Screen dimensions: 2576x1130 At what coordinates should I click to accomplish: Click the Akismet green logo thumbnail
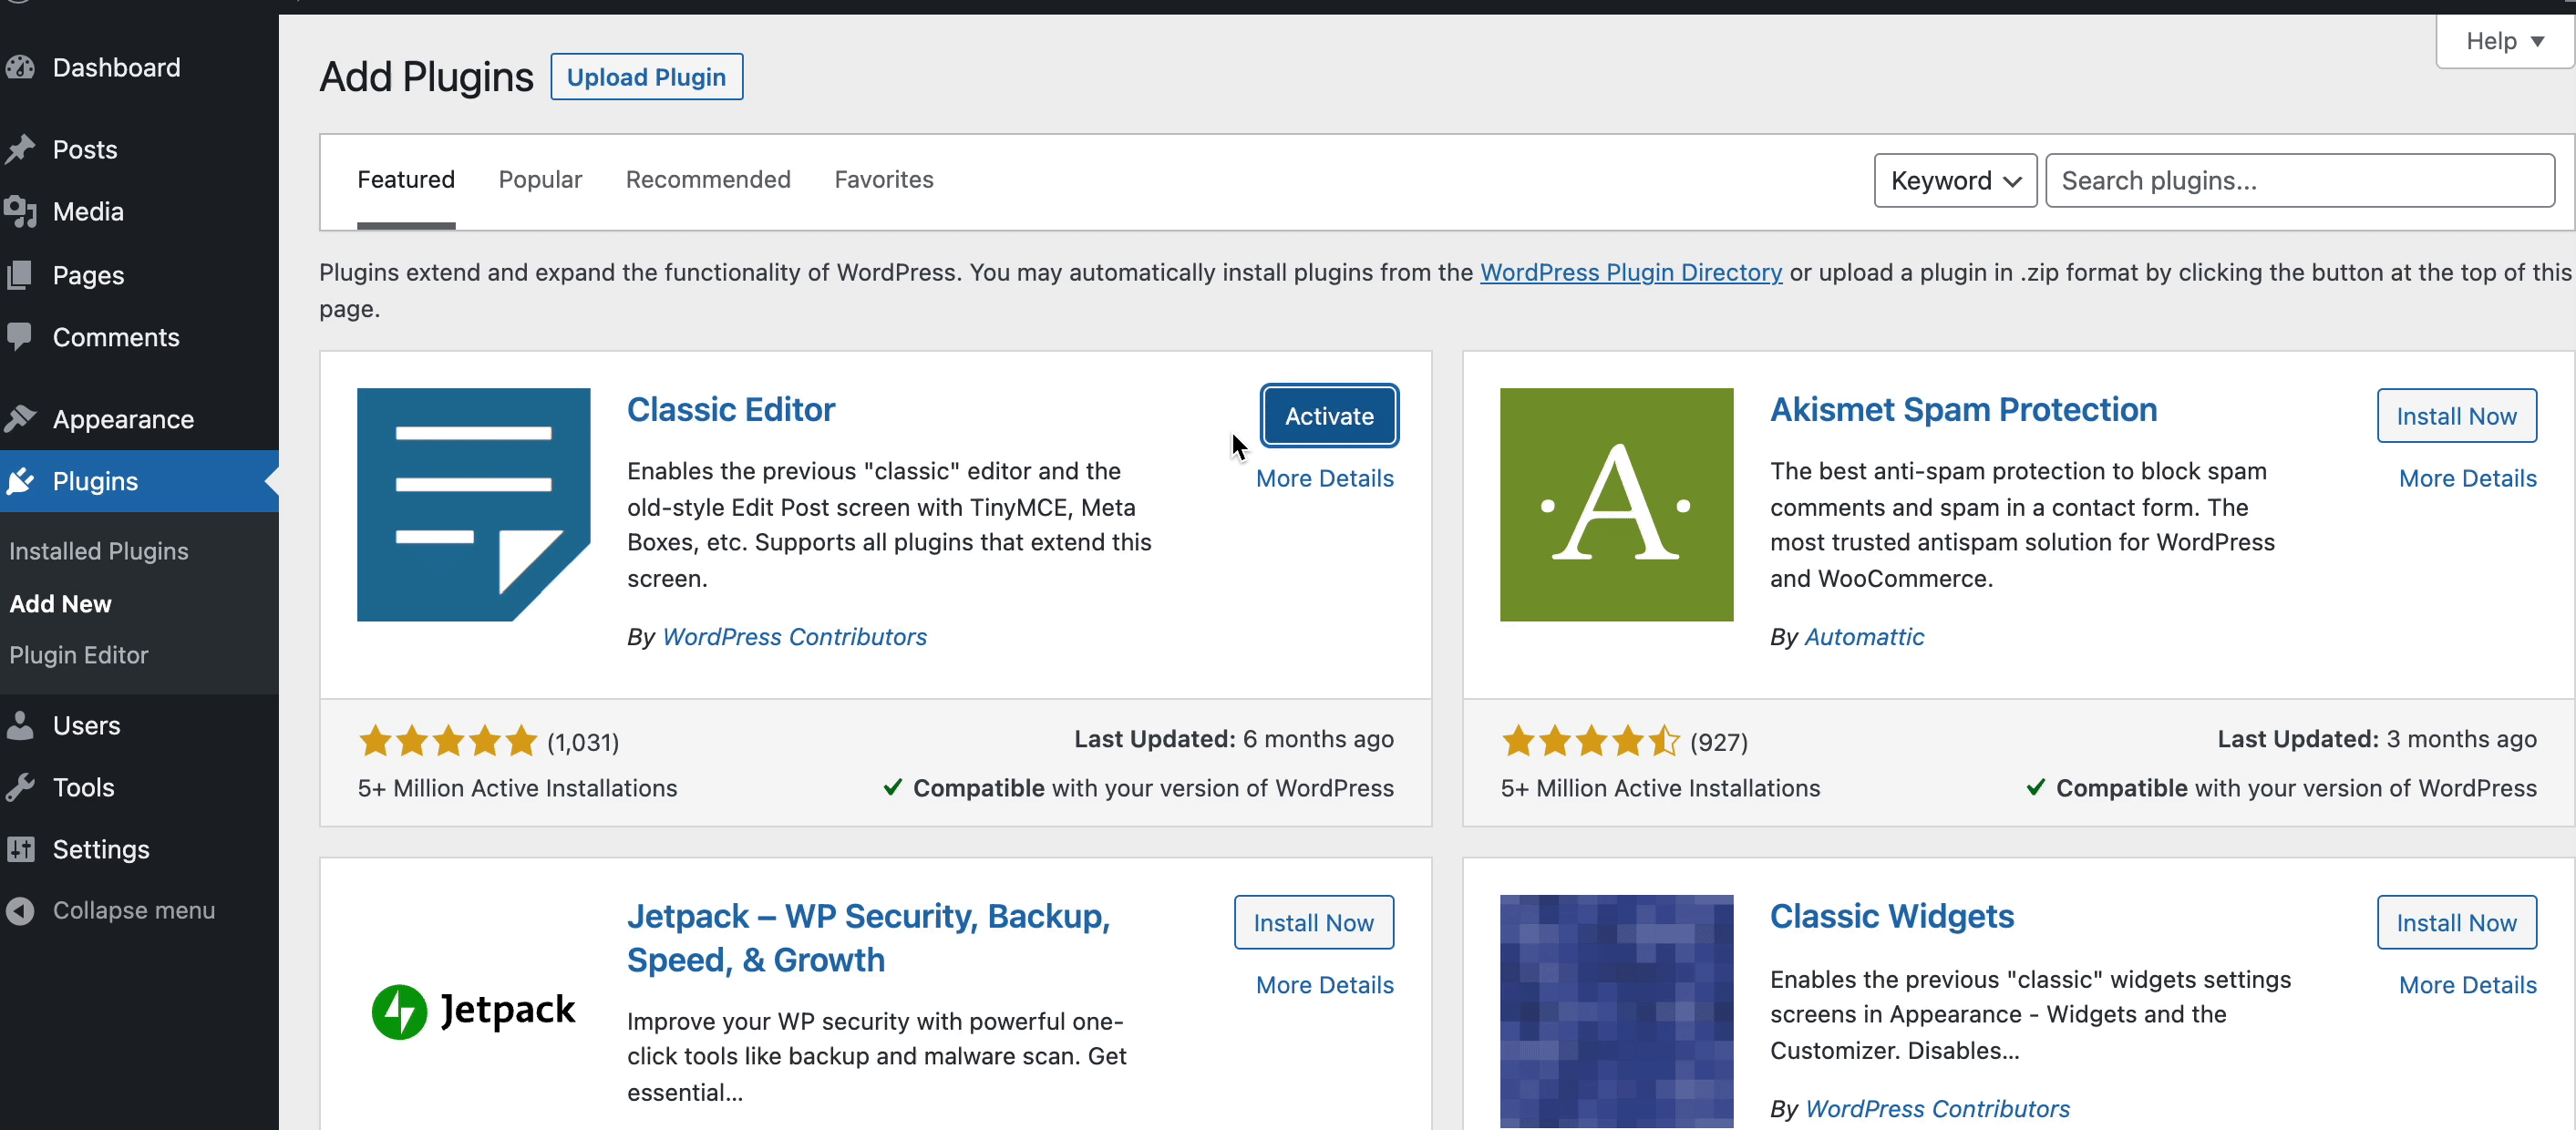[1616, 504]
